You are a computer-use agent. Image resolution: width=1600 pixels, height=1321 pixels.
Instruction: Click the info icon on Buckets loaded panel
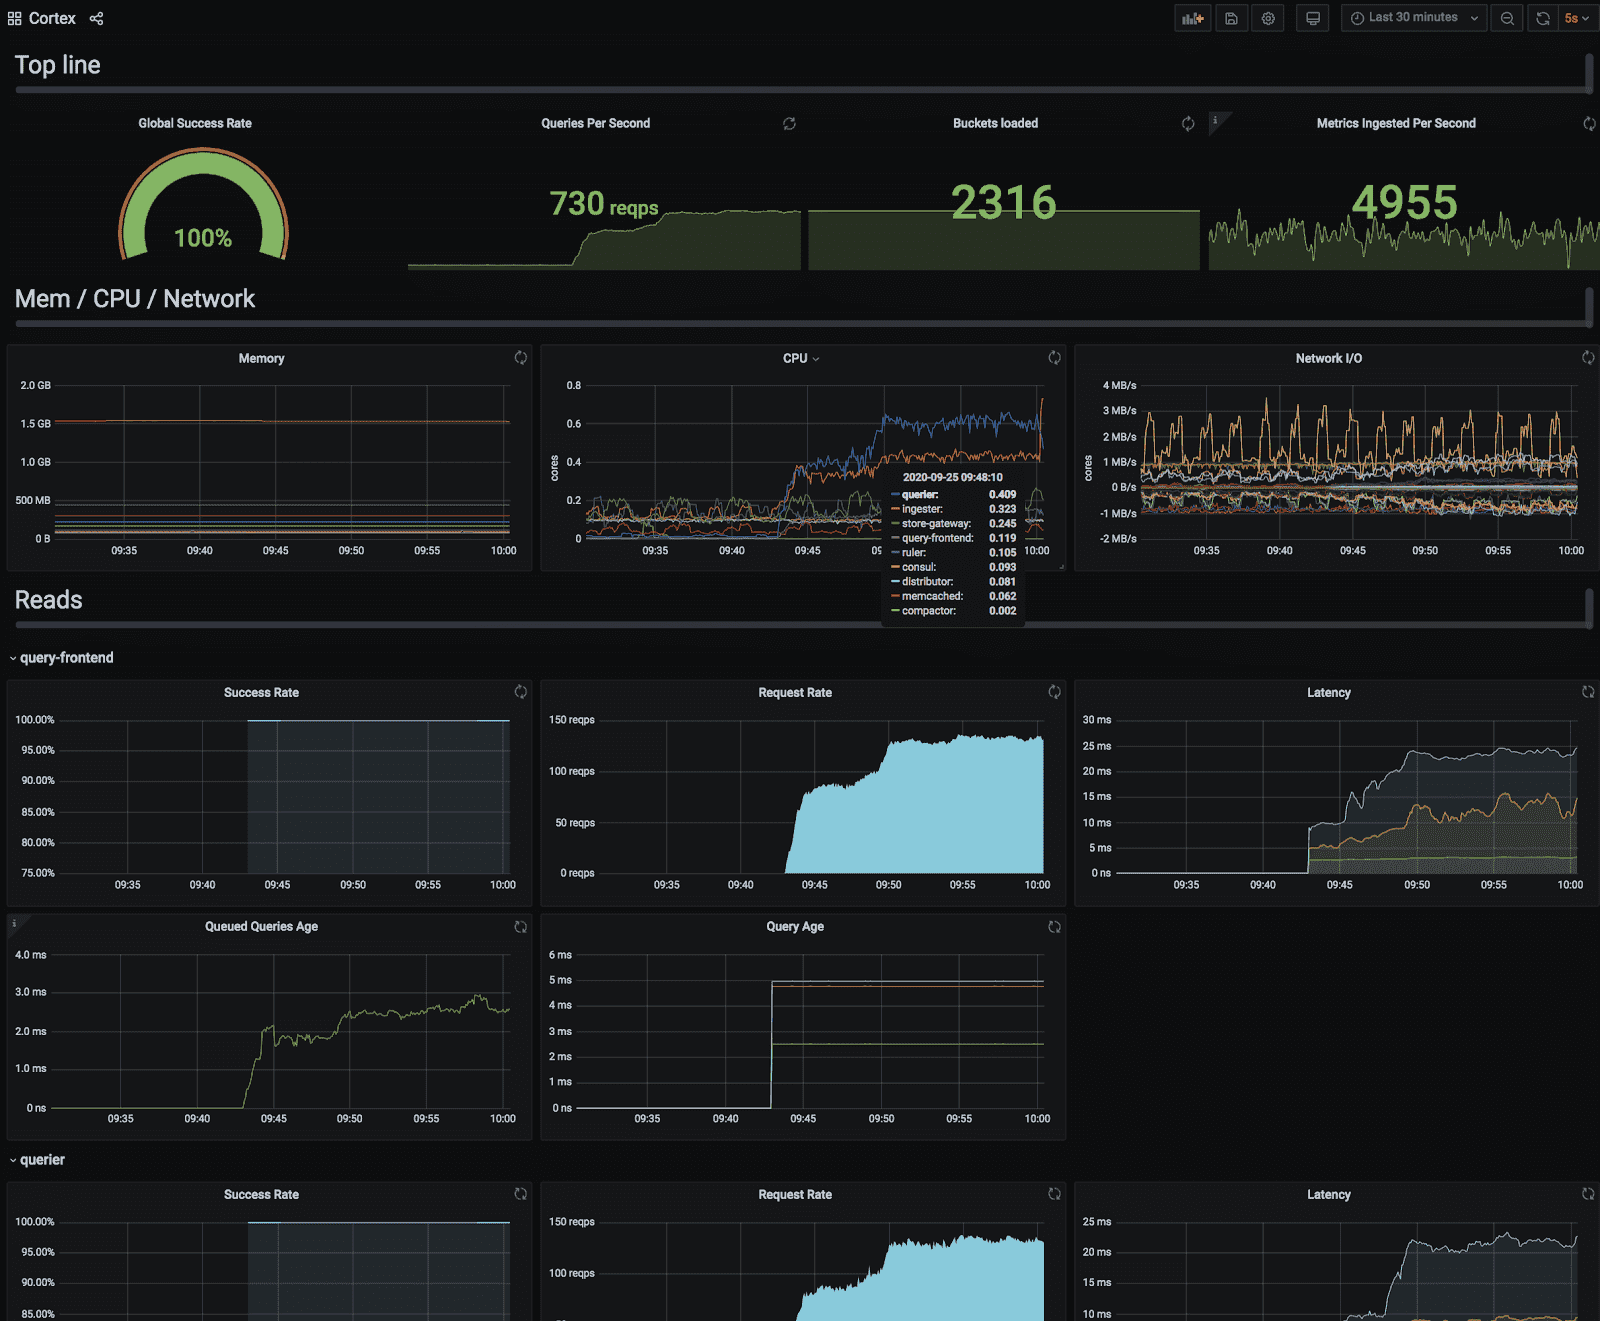(1216, 120)
